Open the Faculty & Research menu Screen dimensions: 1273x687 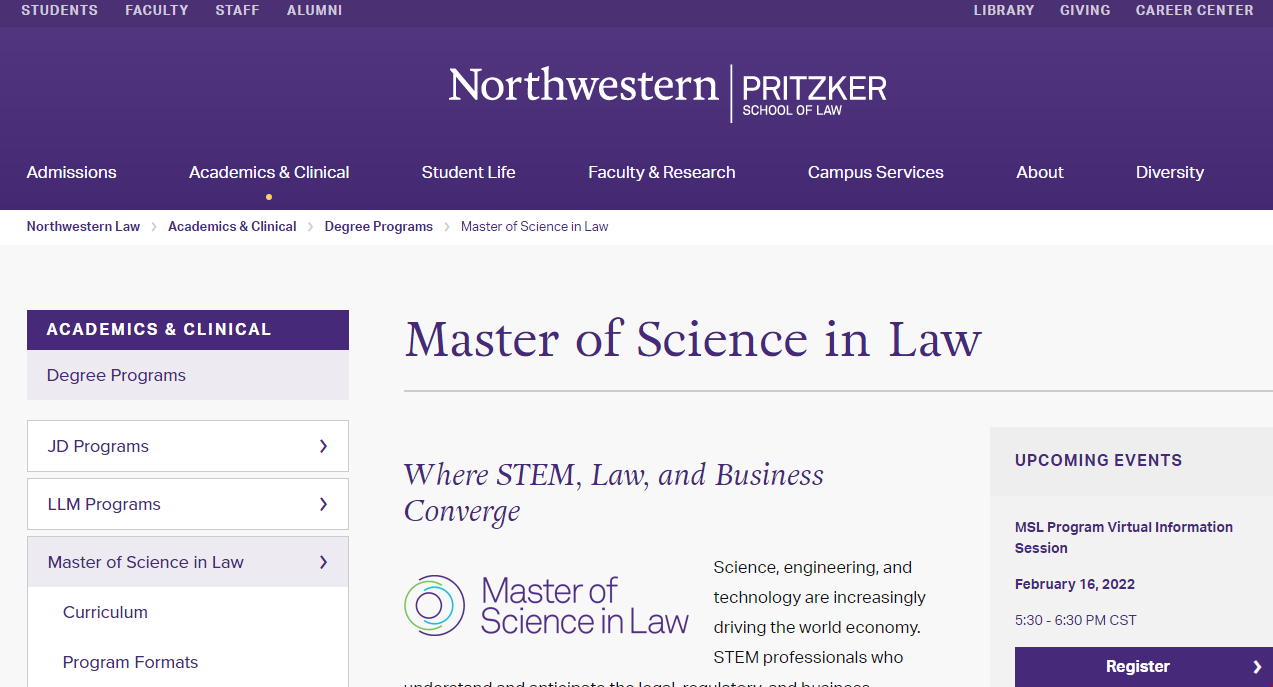662,172
